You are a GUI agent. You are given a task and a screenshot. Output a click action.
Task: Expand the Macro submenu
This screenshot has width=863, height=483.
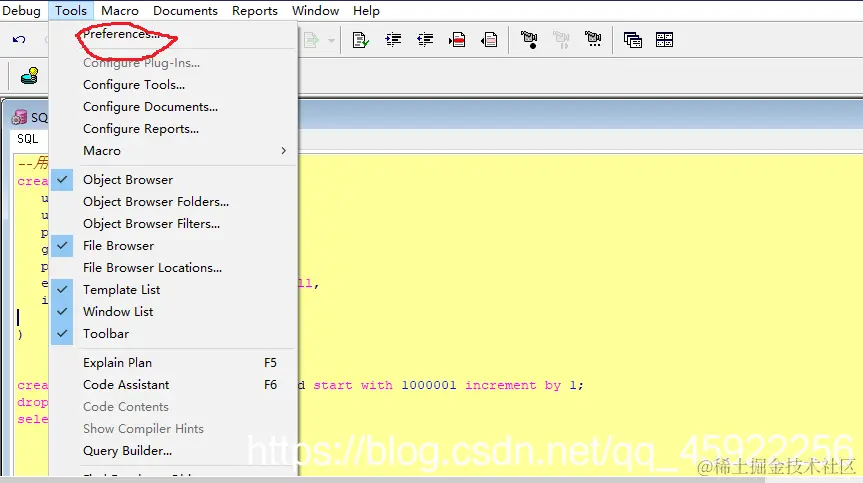tap(173, 151)
